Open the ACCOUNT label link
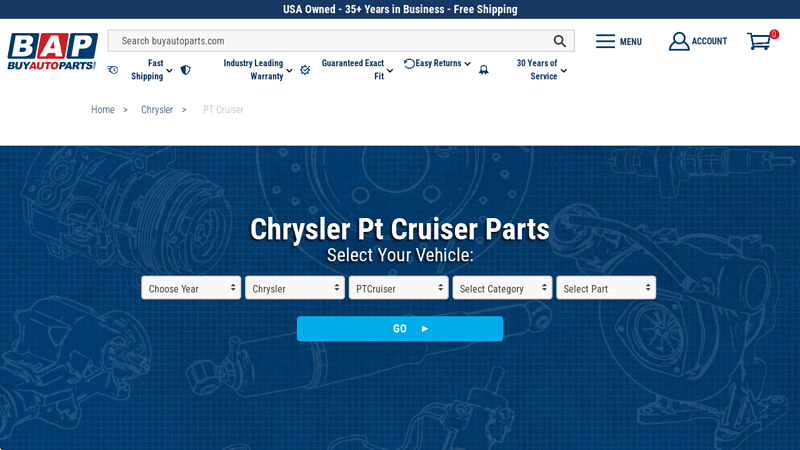800x450 pixels. pos(709,41)
